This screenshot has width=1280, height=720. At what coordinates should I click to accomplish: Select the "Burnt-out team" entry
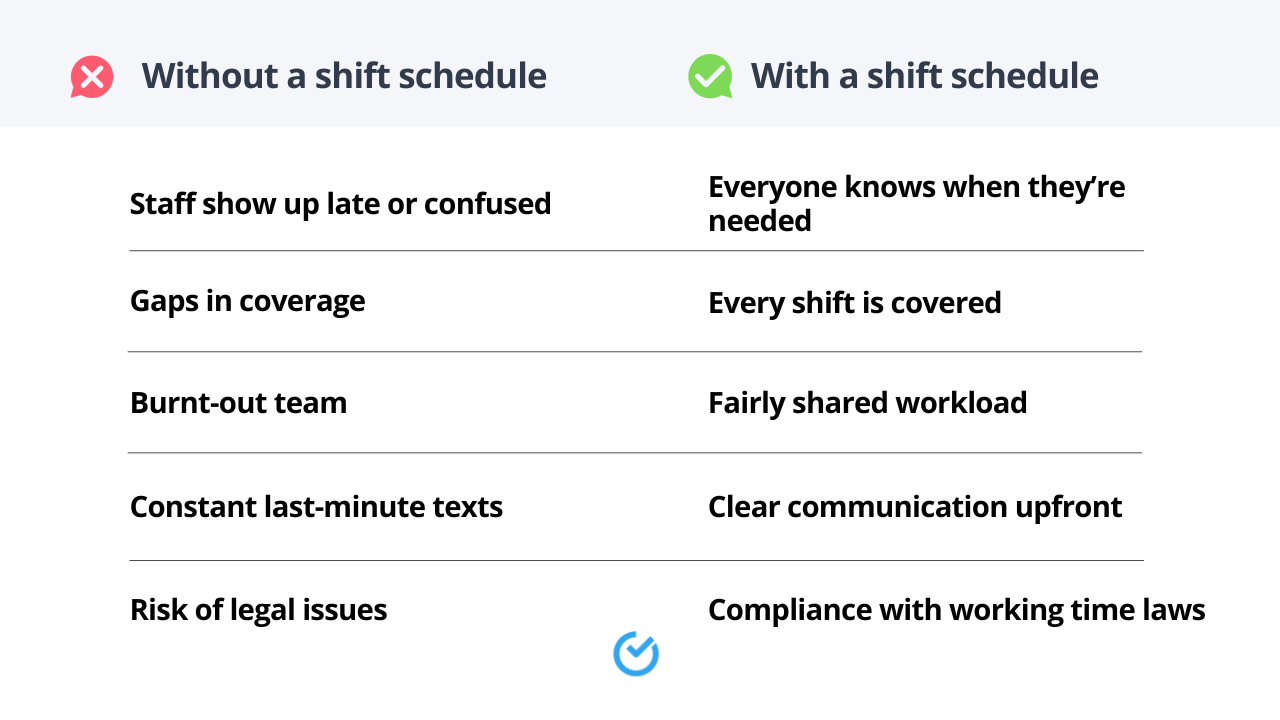(x=238, y=403)
